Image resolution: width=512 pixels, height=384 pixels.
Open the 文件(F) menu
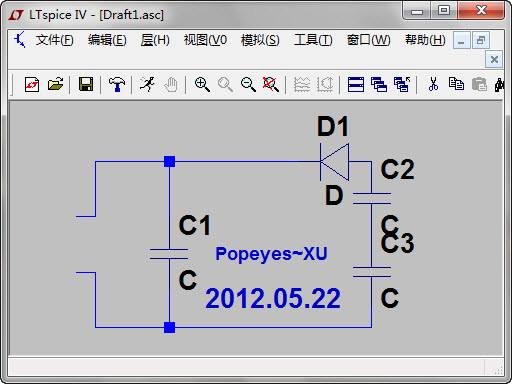tap(55, 40)
